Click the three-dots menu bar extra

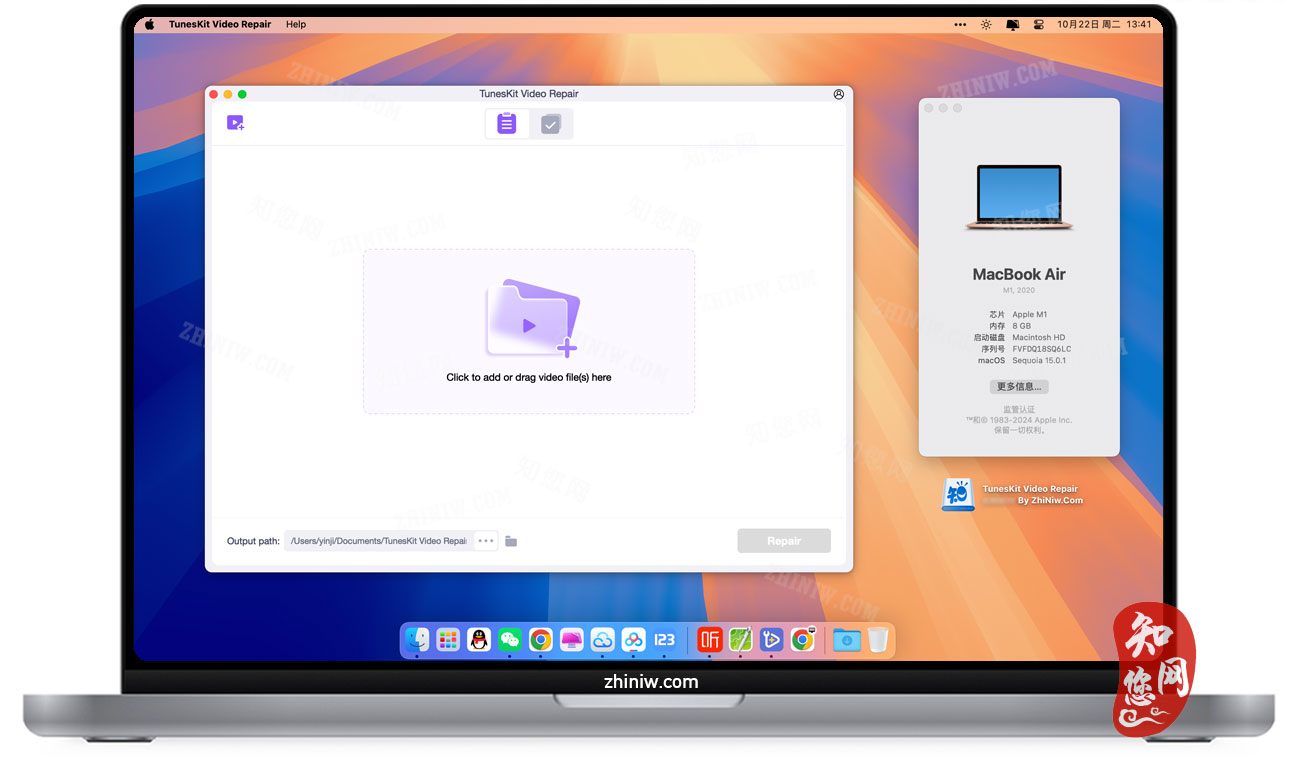click(960, 24)
